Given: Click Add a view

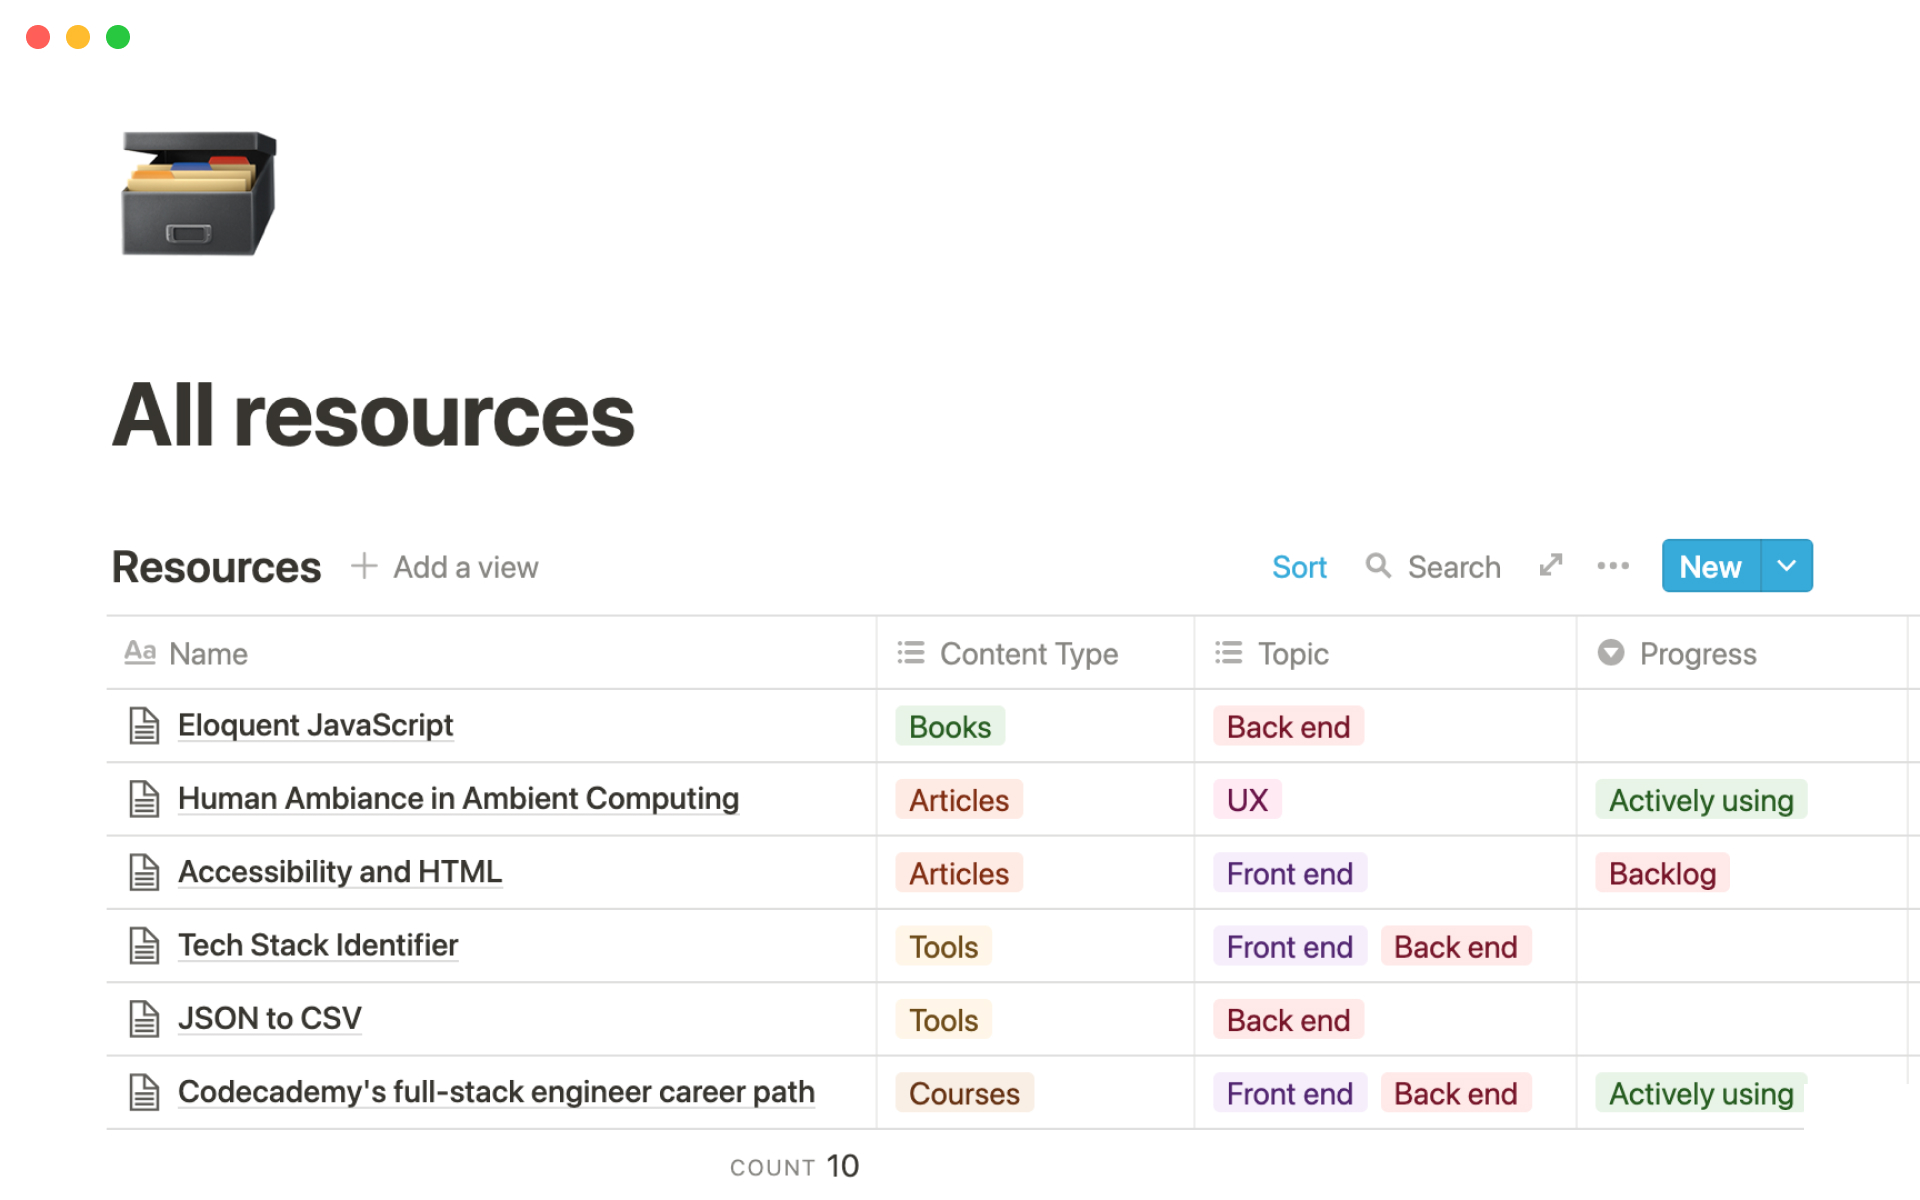Looking at the screenshot, I should 445,567.
